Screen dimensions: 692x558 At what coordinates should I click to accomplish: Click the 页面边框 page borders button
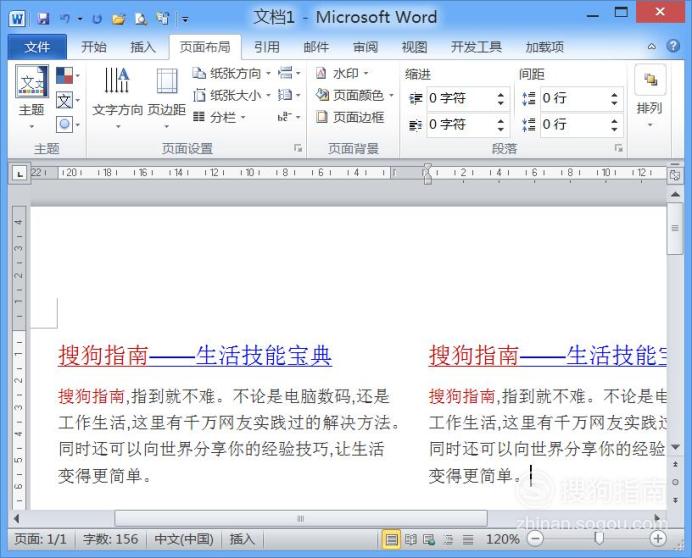(350, 117)
